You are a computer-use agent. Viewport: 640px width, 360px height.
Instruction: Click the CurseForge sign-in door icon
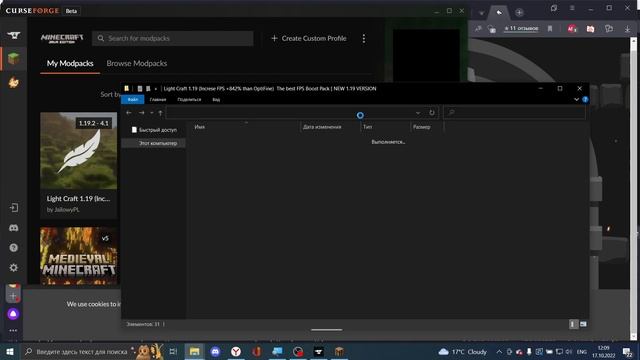(x=13, y=208)
